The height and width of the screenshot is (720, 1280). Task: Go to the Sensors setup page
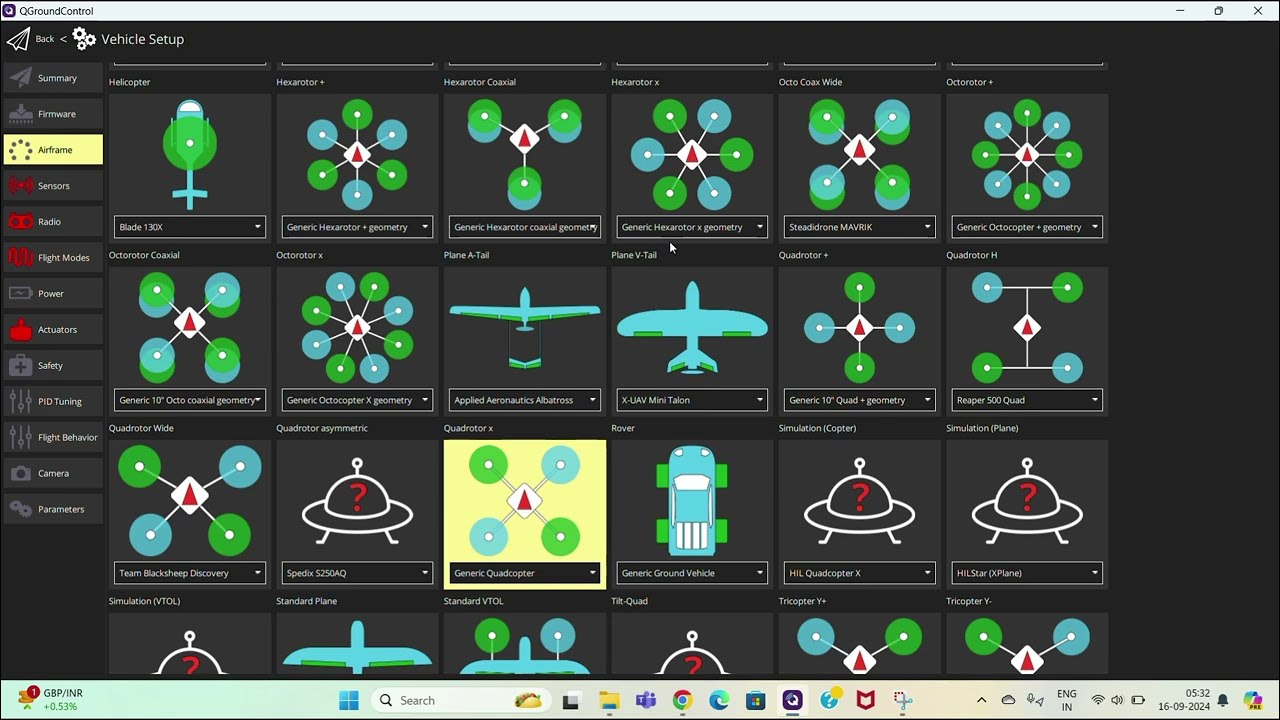point(53,186)
